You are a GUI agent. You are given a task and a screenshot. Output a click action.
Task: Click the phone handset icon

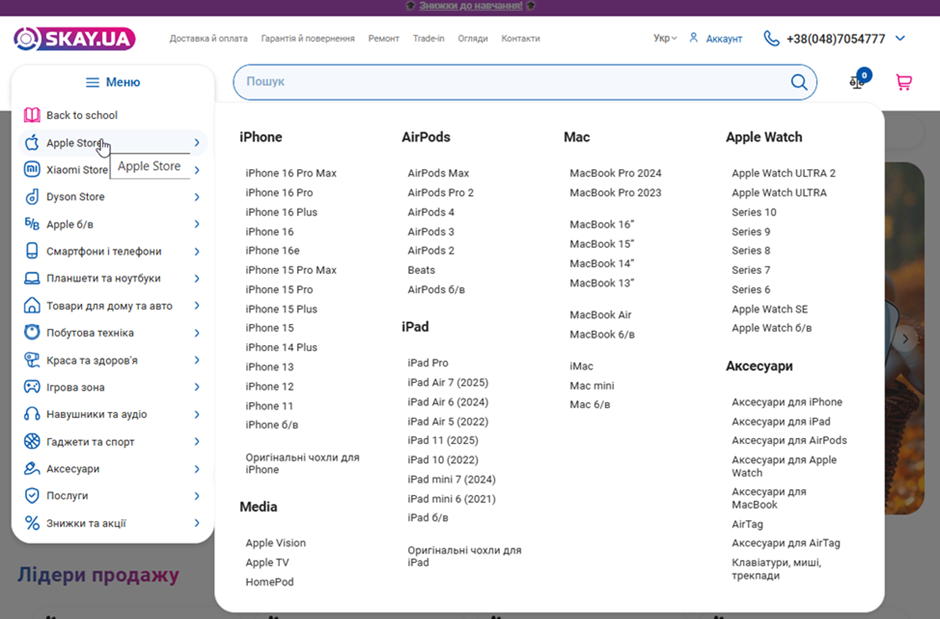[x=771, y=39]
